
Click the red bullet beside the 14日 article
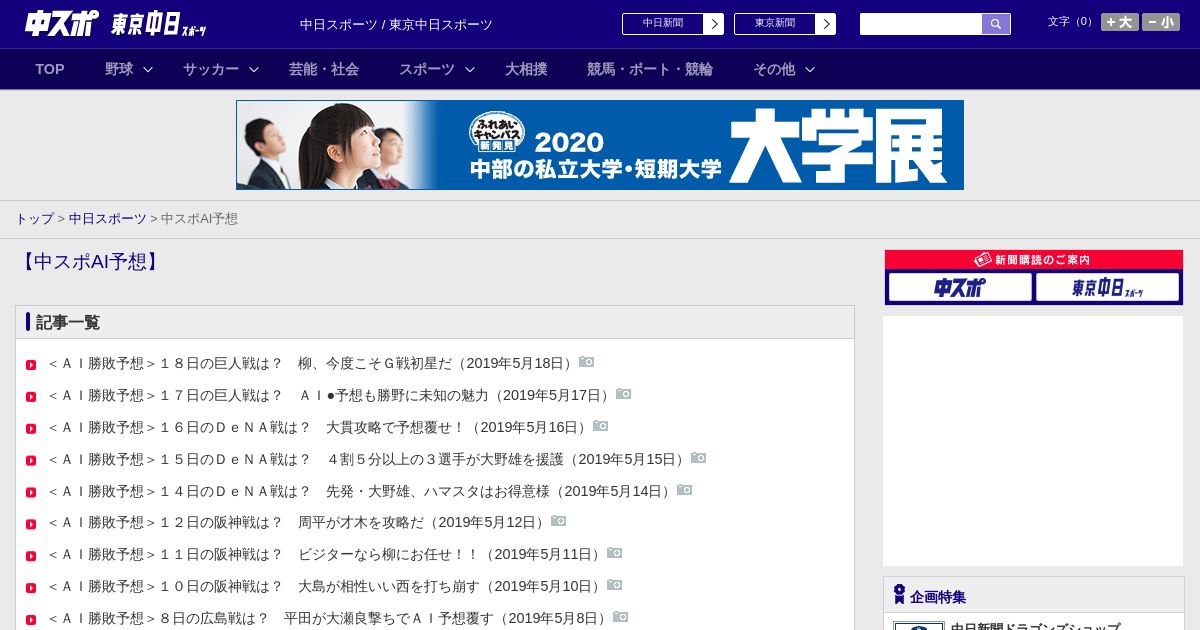click(31, 493)
